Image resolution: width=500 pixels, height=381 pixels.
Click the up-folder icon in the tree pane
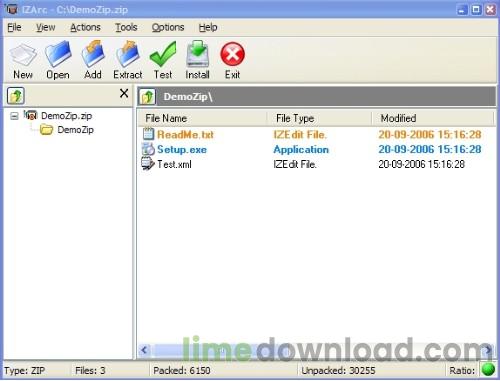(16, 96)
